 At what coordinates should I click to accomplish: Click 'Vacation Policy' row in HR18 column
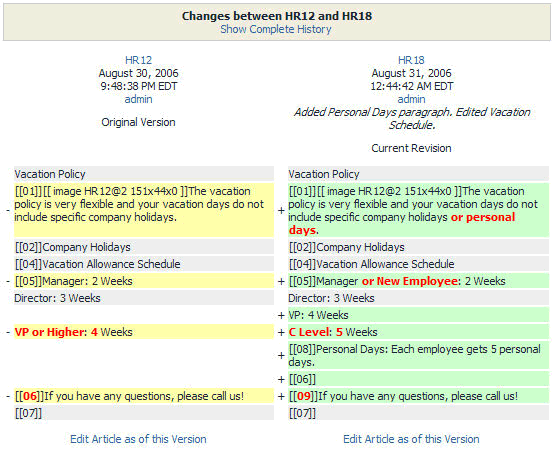(x=418, y=174)
